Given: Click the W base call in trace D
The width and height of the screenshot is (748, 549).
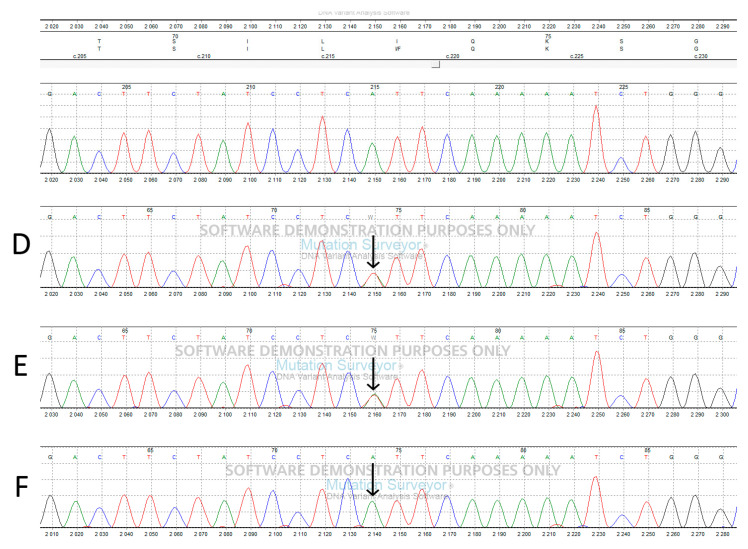Looking at the screenshot, I should pyautogui.click(x=370, y=218).
